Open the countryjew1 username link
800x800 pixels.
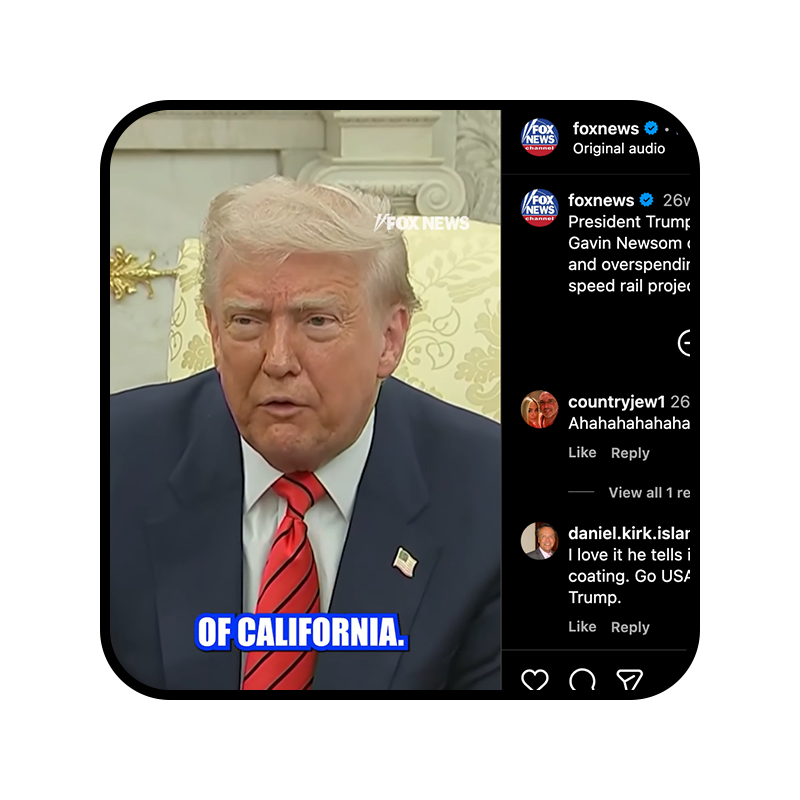click(616, 402)
